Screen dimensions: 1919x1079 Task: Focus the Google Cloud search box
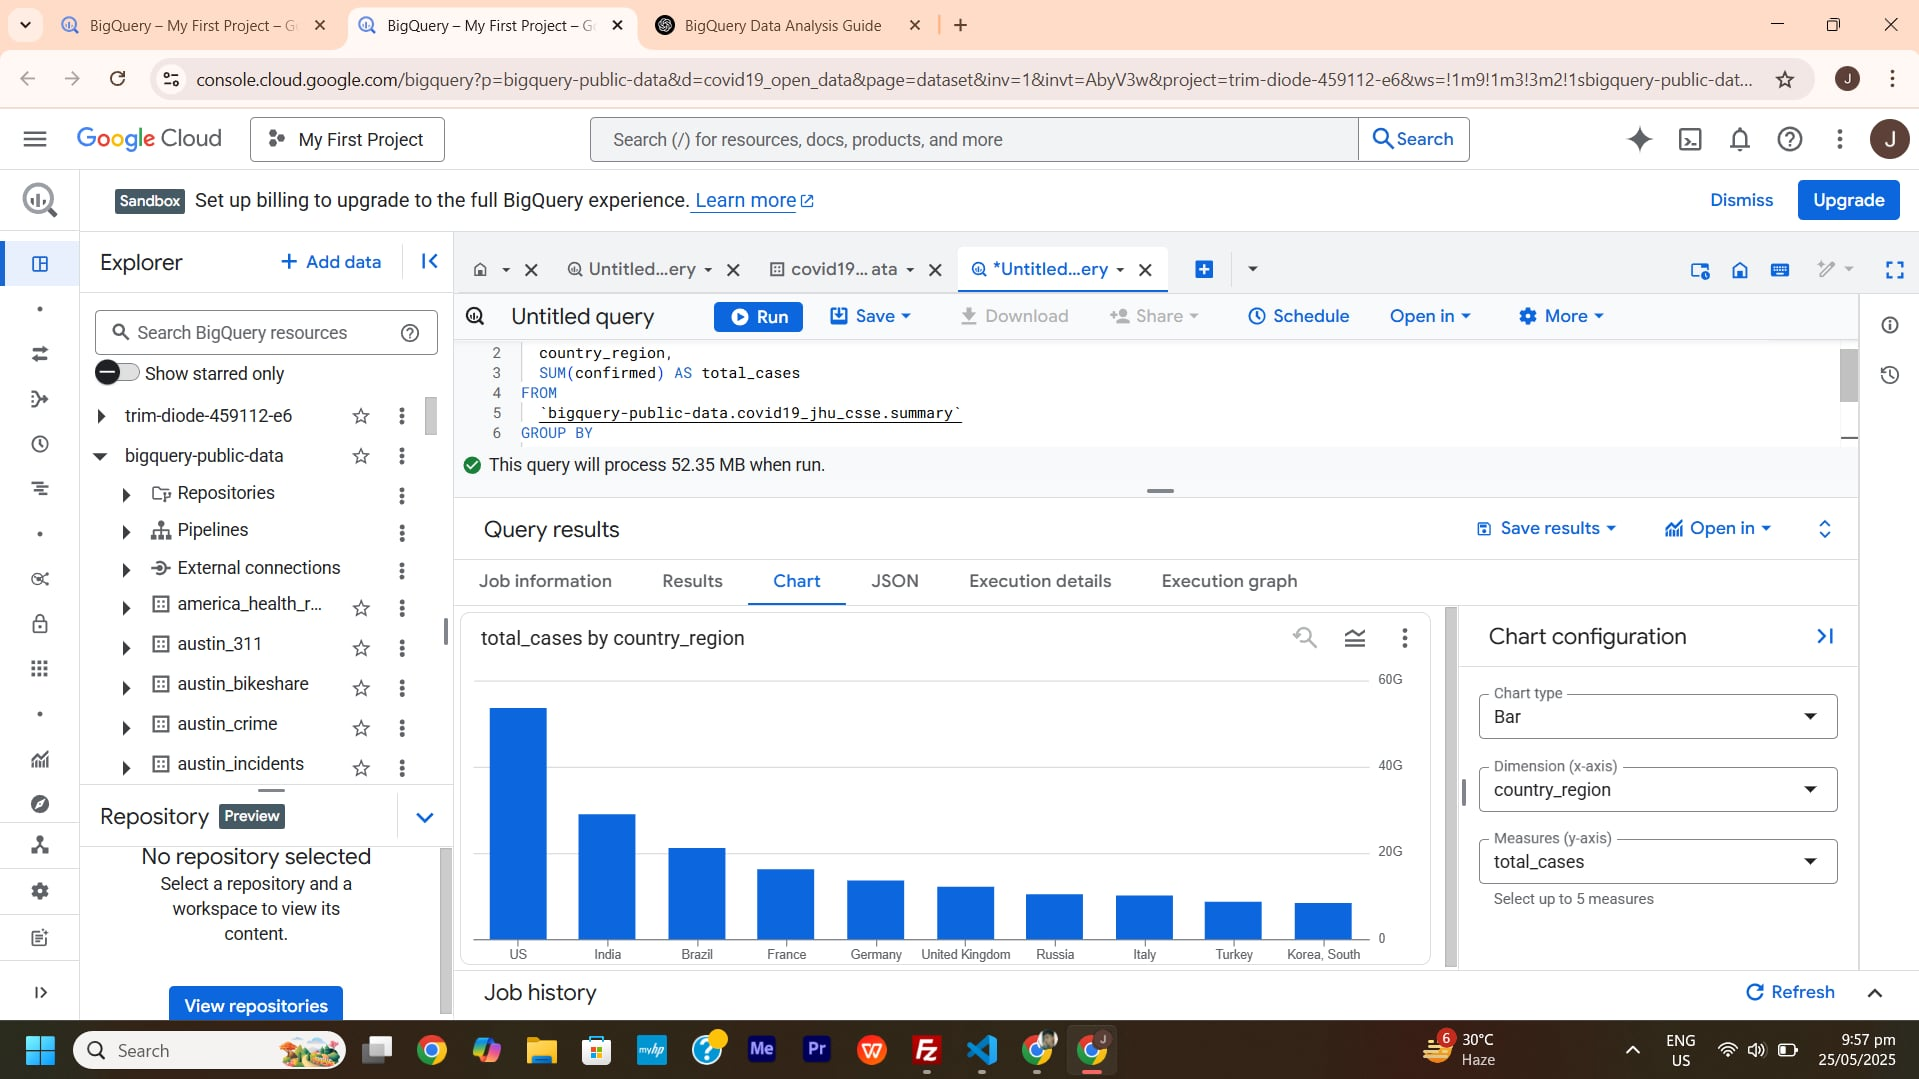tap(974, 139)
